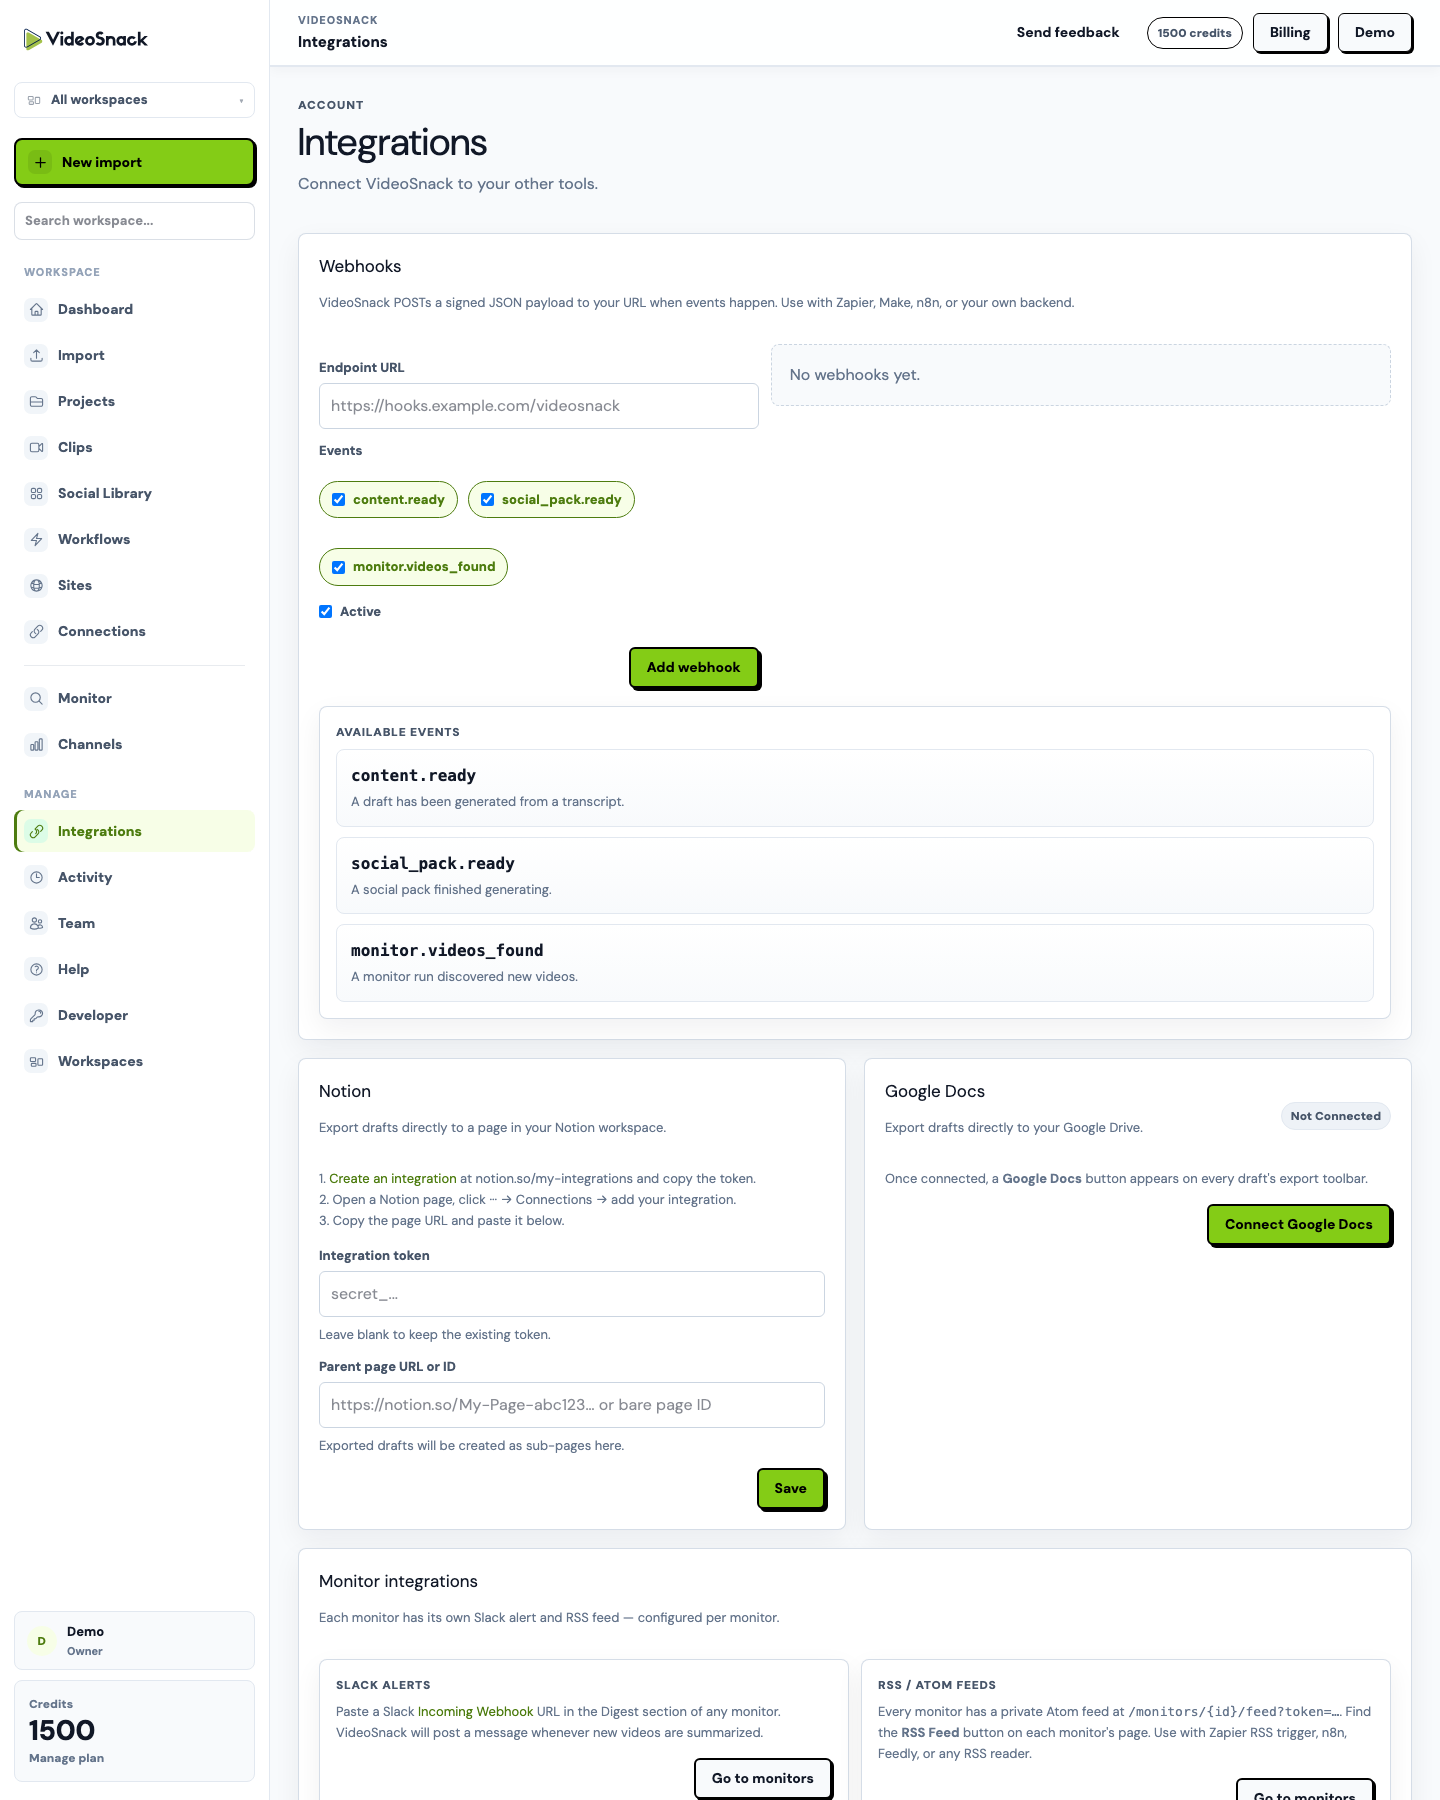Click Manage plan in the credits box
This screenshot has height=1800, width=1440.
66,1758
